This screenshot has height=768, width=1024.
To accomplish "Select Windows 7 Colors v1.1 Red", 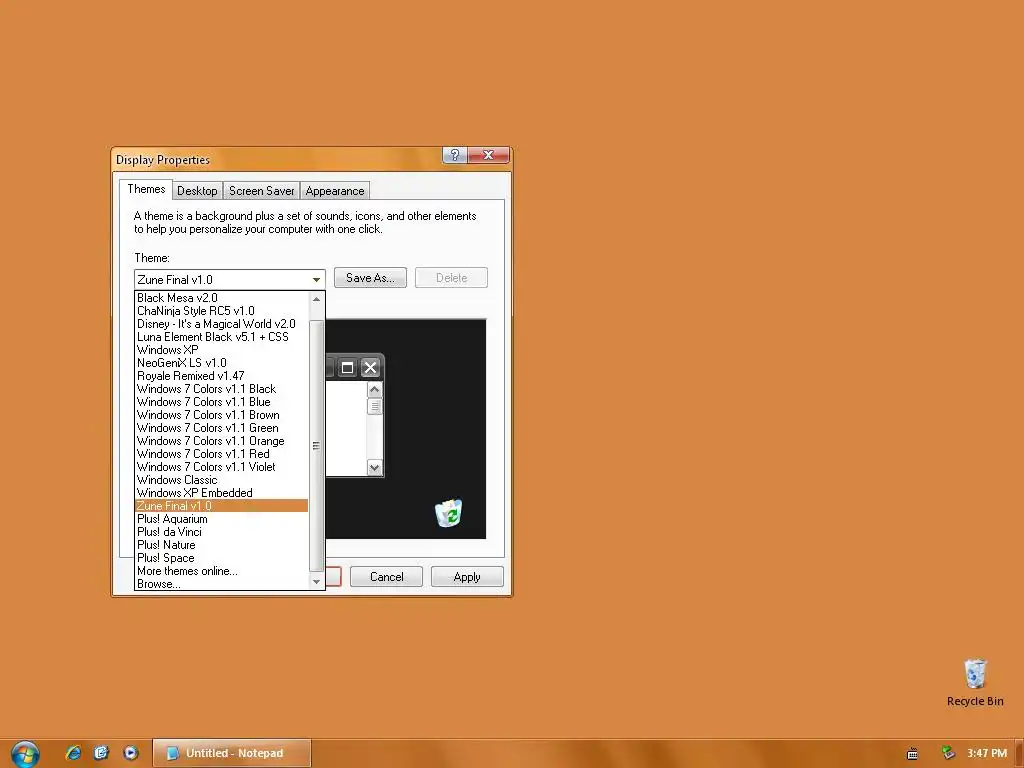I will pyautogui.click(x=221, y=454).
